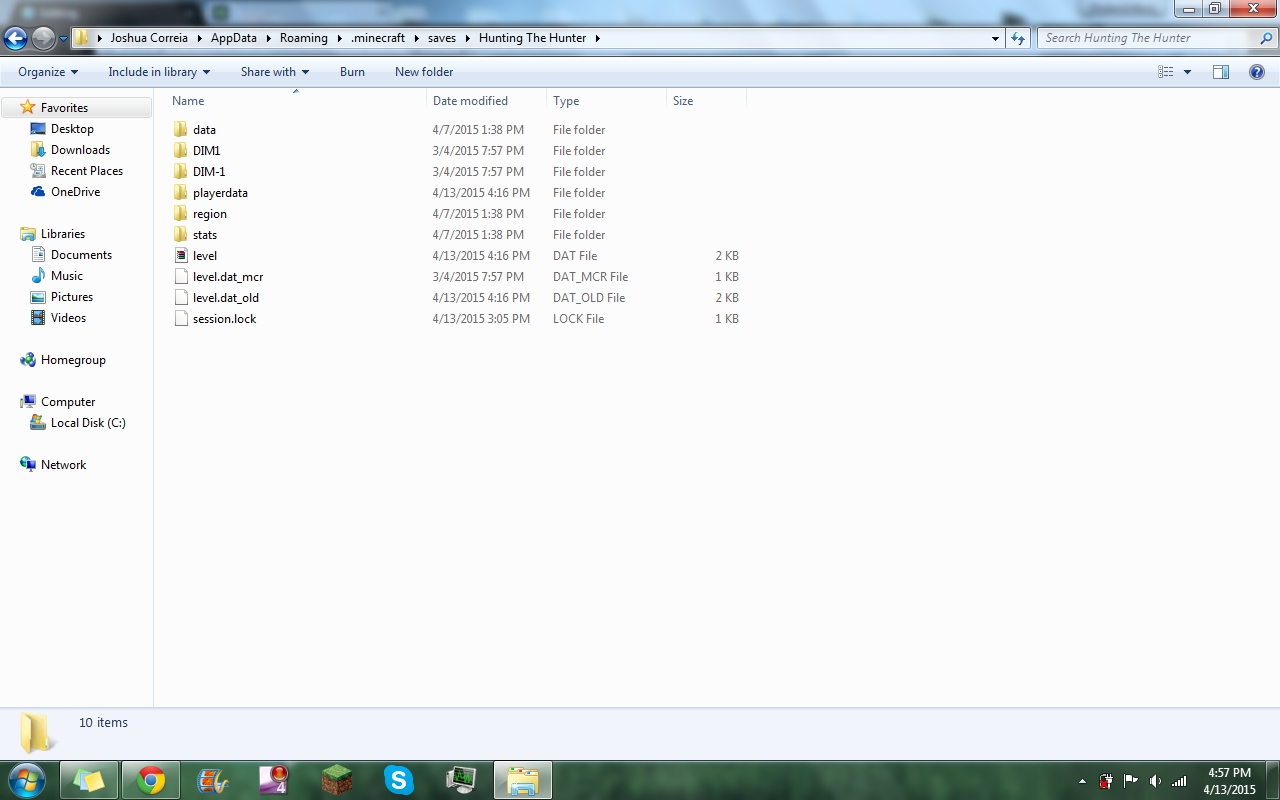Open the Music library
The width and height of the screenshot is (1280, 800).
[67, 276]
